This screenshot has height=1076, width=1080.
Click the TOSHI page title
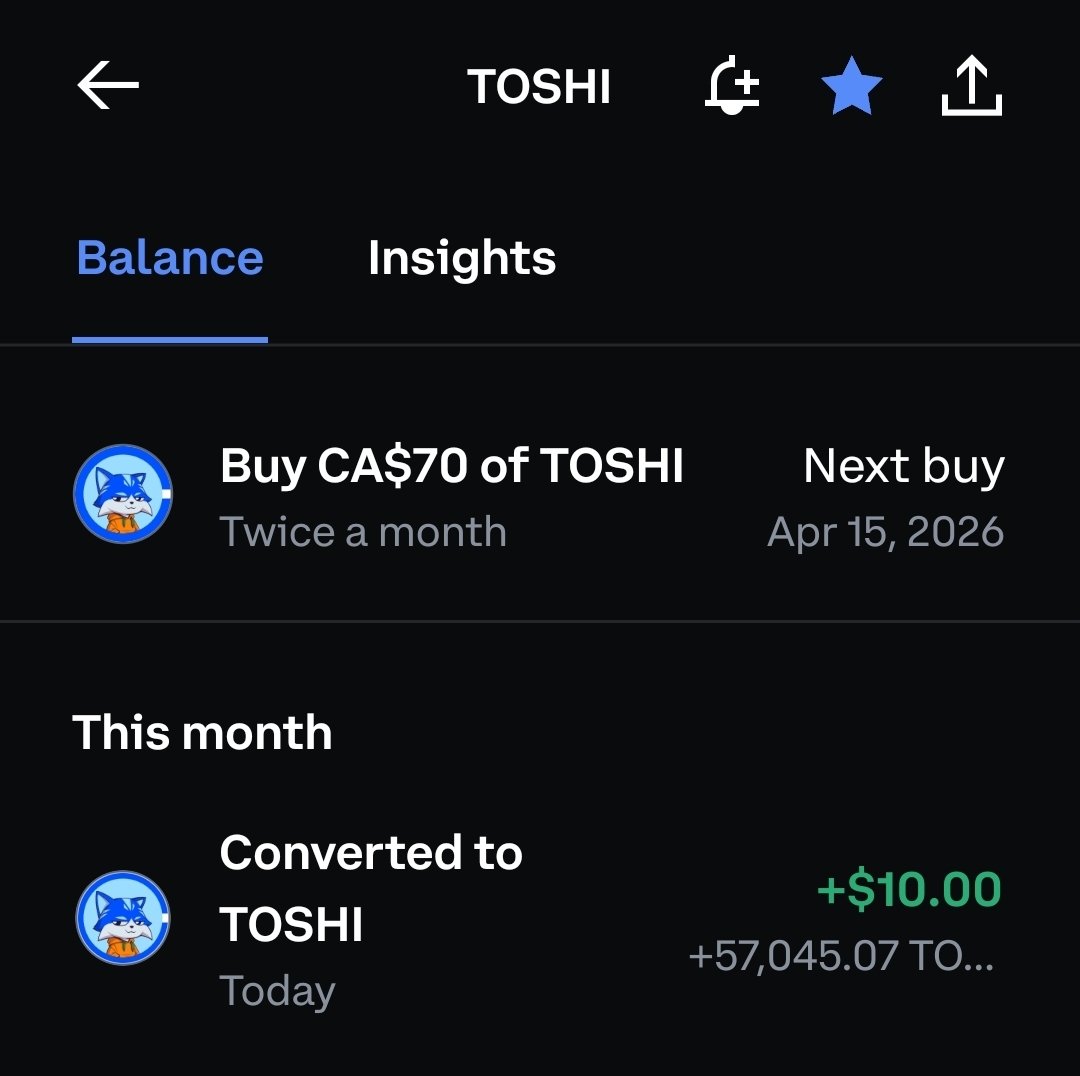click(x=539, y=87)
